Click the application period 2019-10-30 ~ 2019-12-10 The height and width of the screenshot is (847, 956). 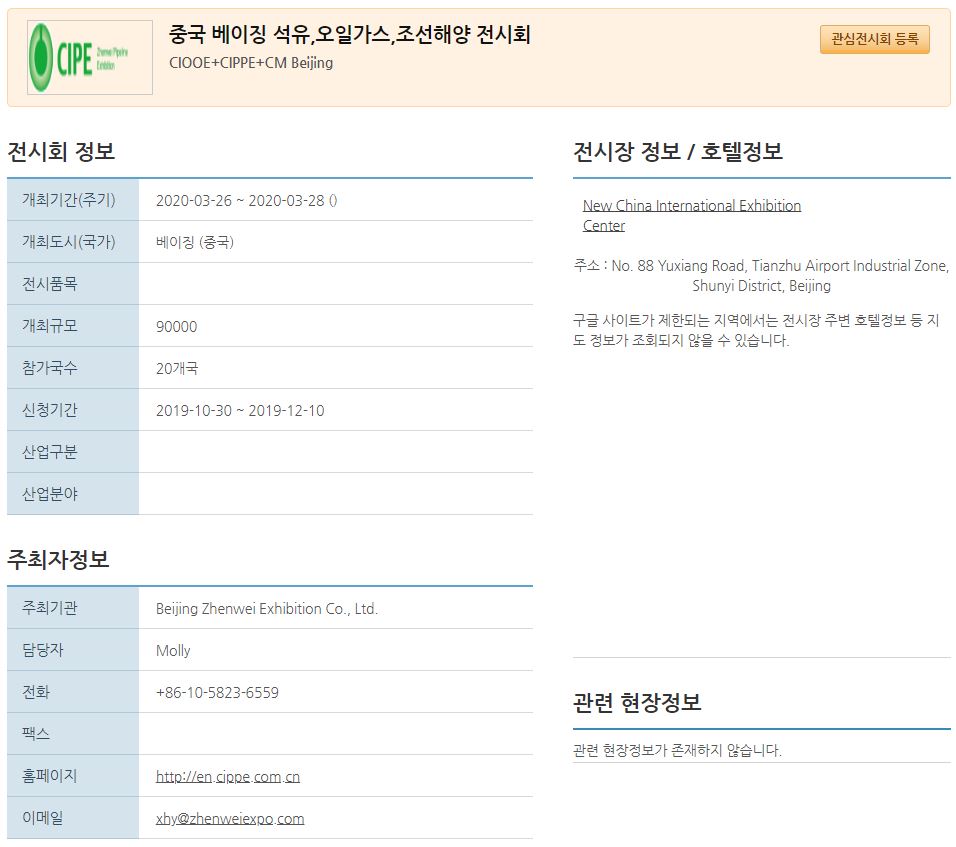[240, 410]
